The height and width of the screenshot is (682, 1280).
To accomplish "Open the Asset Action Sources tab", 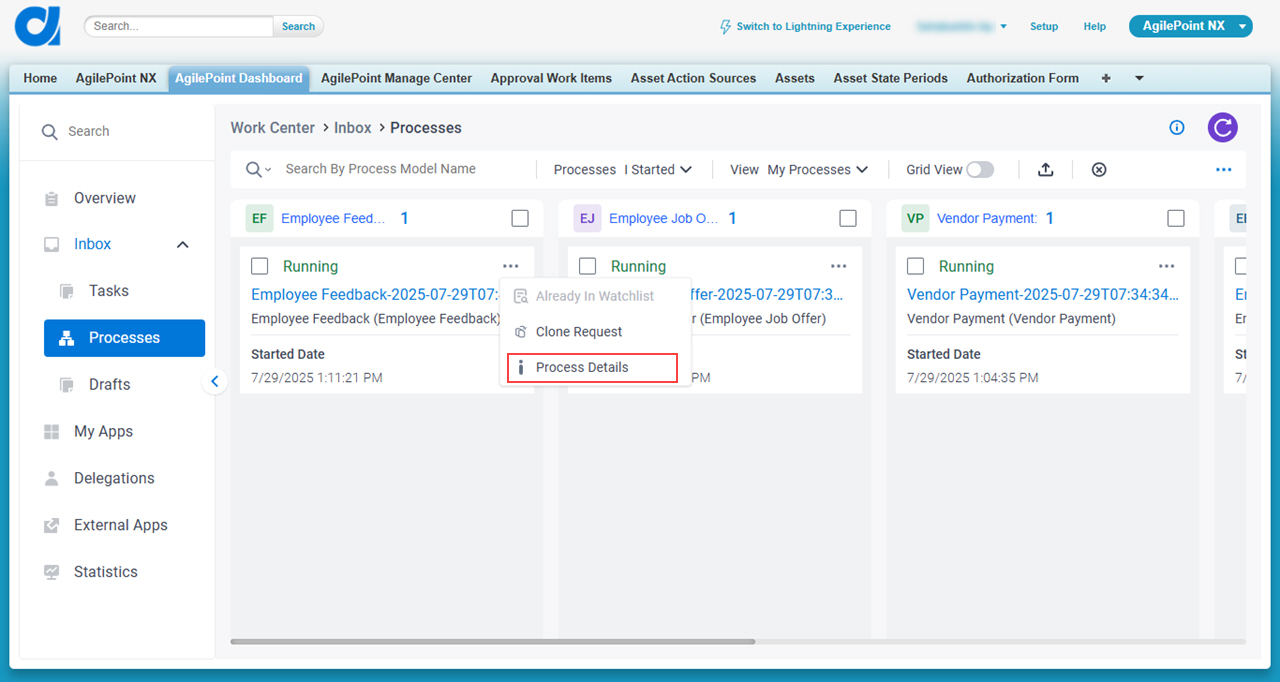I will point(693,78).
